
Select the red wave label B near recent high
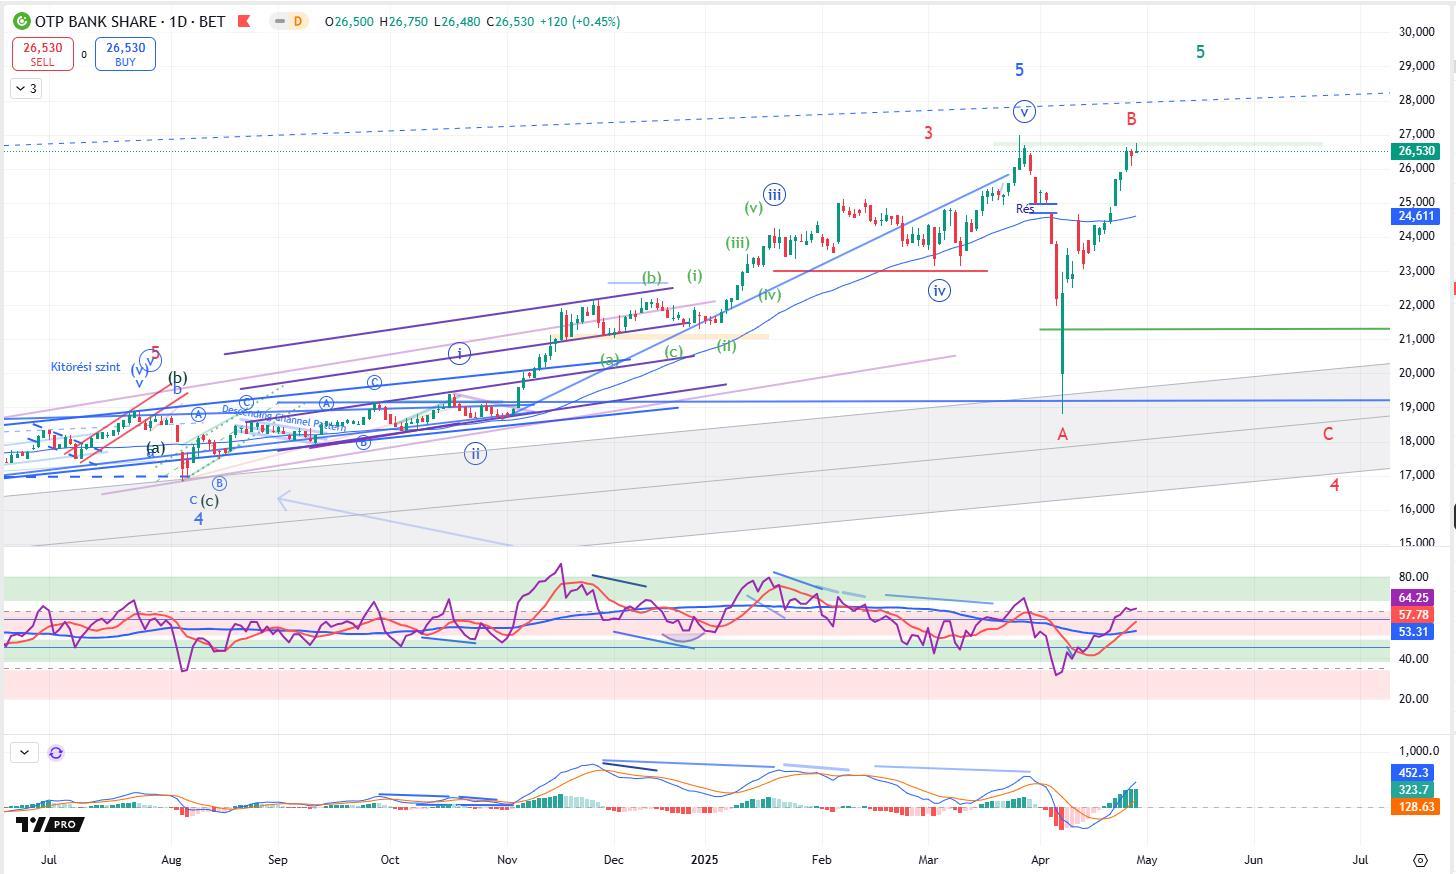1131,119
